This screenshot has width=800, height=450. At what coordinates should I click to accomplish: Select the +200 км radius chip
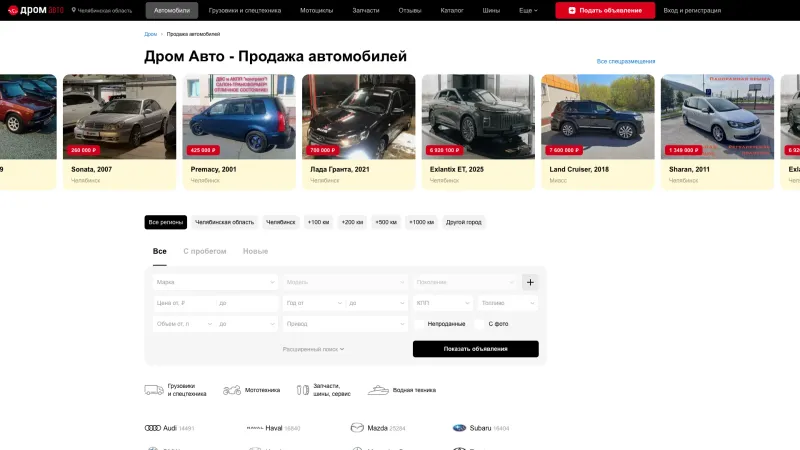pos(352,222)
